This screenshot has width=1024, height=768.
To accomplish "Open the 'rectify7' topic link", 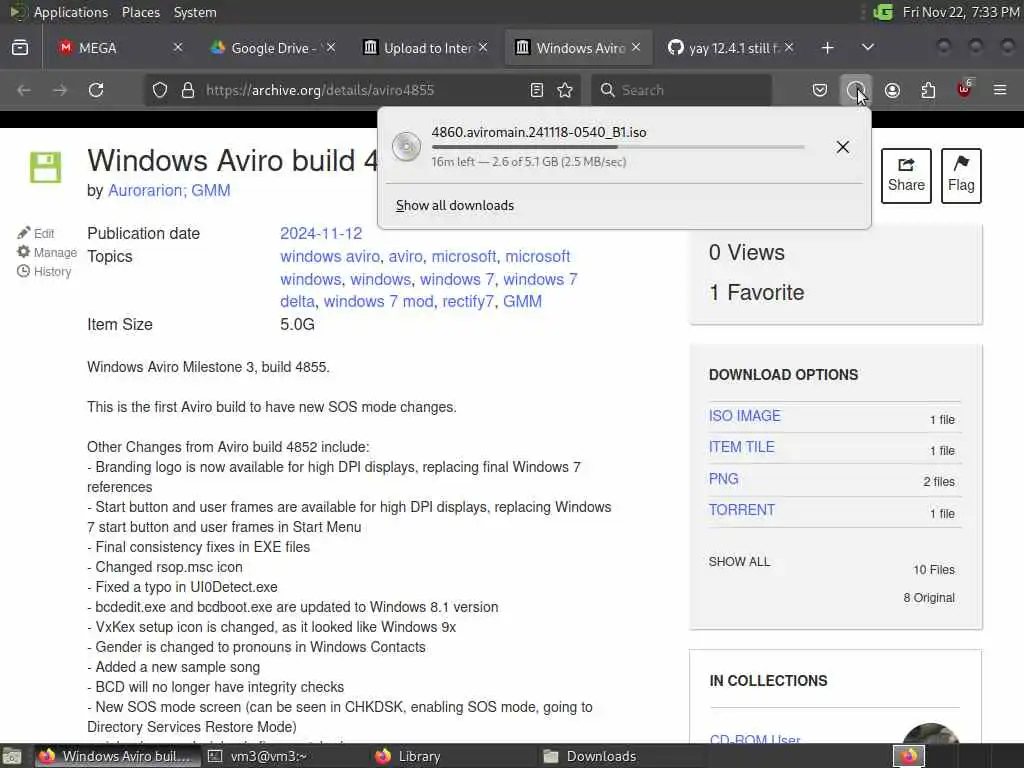I will pyautogui.click(x=468, y=302).
